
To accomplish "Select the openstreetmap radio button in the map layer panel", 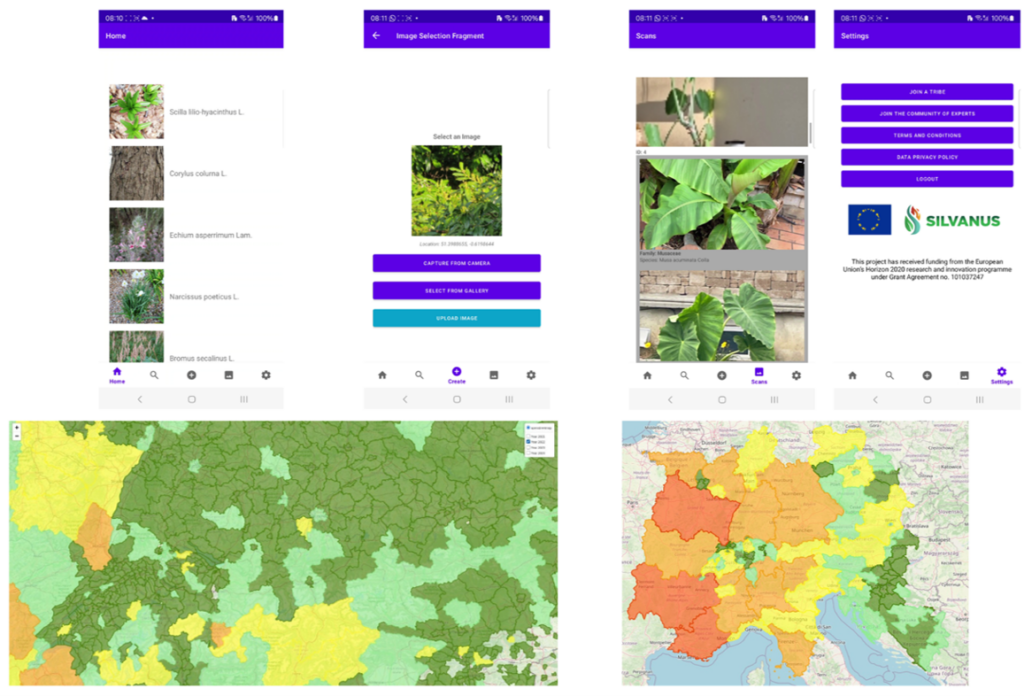I will coord(528,428).
